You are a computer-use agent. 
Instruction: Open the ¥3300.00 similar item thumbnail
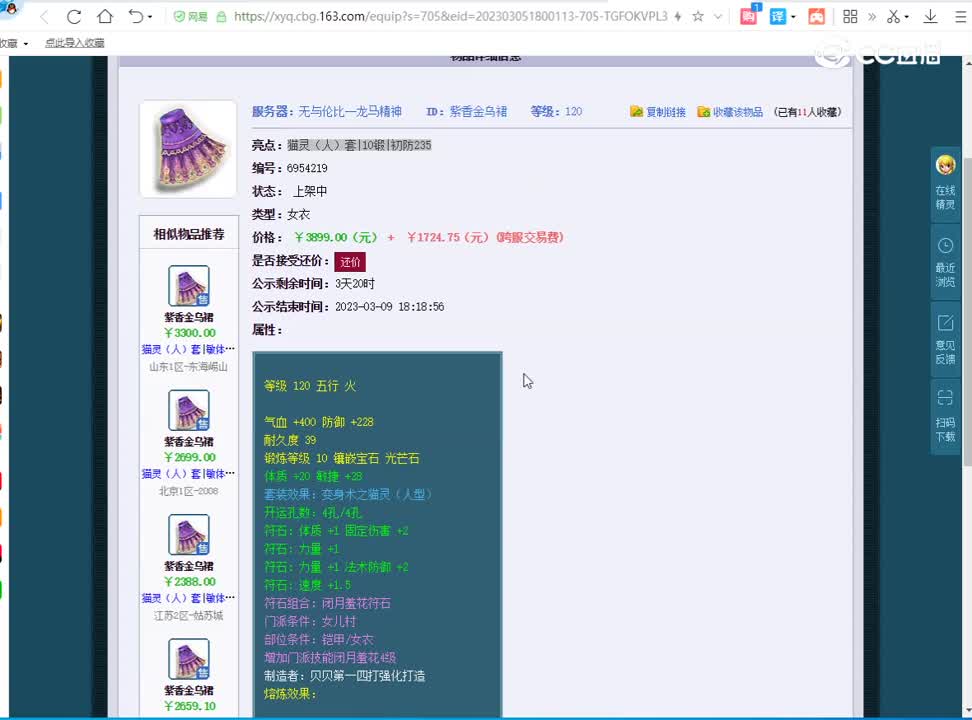click(x=188, y=286)
